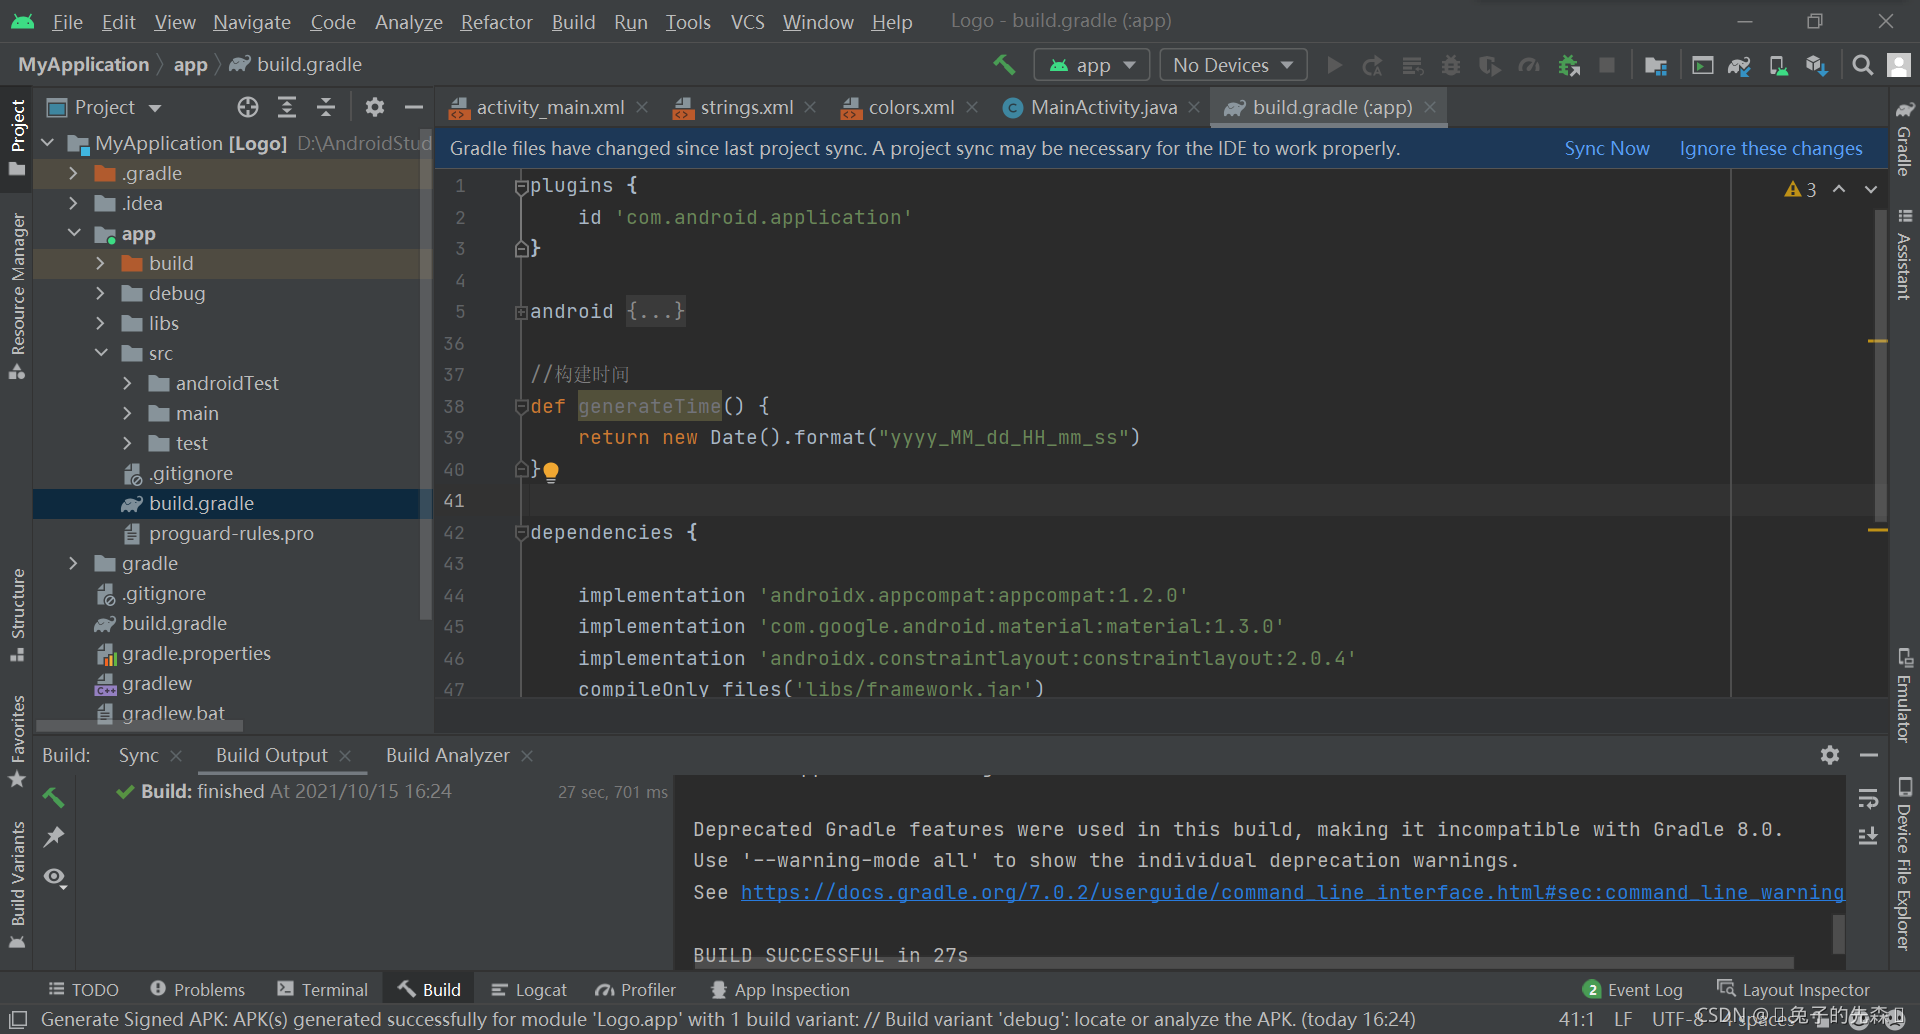Click next highlighted error arrow

tap(1870, 189)
